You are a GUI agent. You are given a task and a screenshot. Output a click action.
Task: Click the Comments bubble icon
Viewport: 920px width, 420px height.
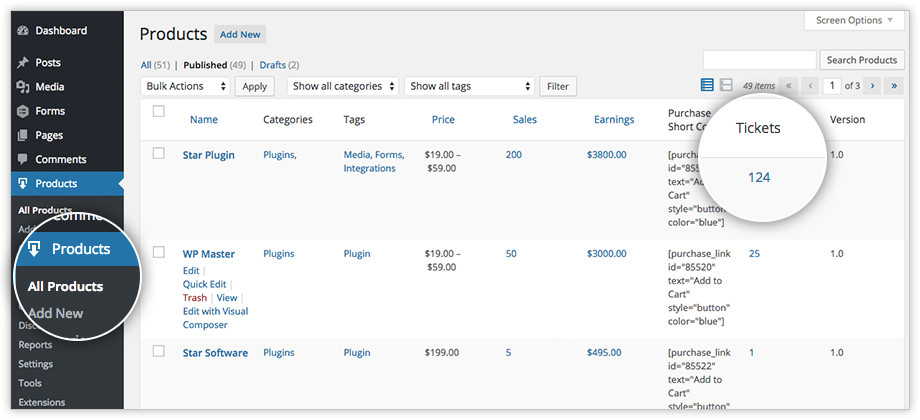pos(23,159)
